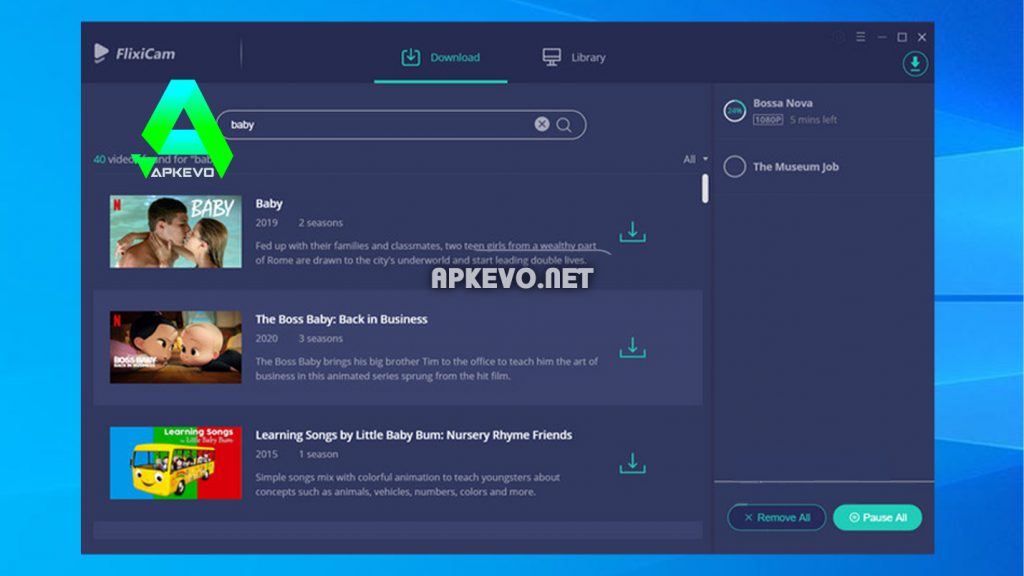Close the FlixiCam window
This screenshot has height=576, width=1024.
pyautogui.click(x=922, y=37)
